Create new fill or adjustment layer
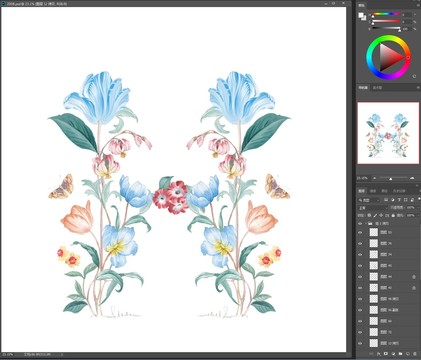The width and height of the screenshot is (421, 360). [x=393, y=354]
